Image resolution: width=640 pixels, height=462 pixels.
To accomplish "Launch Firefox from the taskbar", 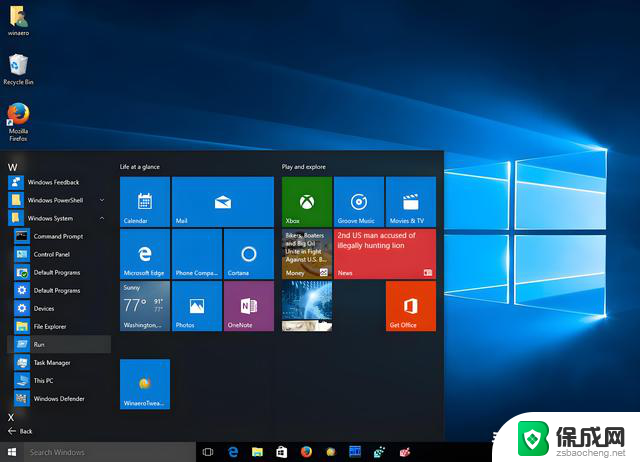I will click(x=306, y=452).
